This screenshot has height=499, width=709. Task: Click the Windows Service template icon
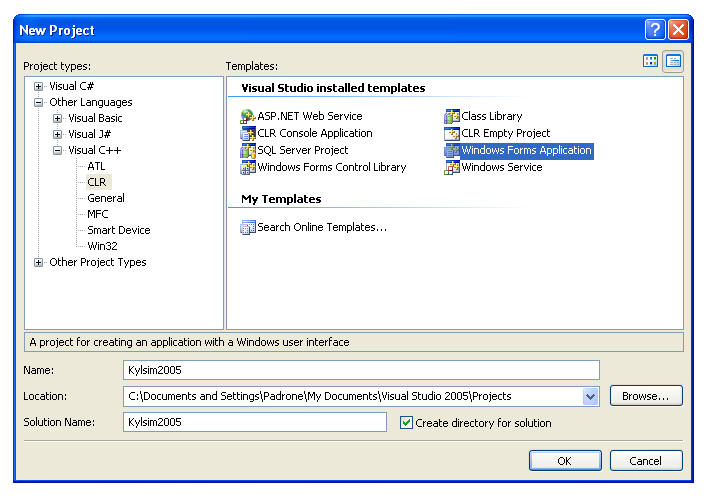(452, 168)
